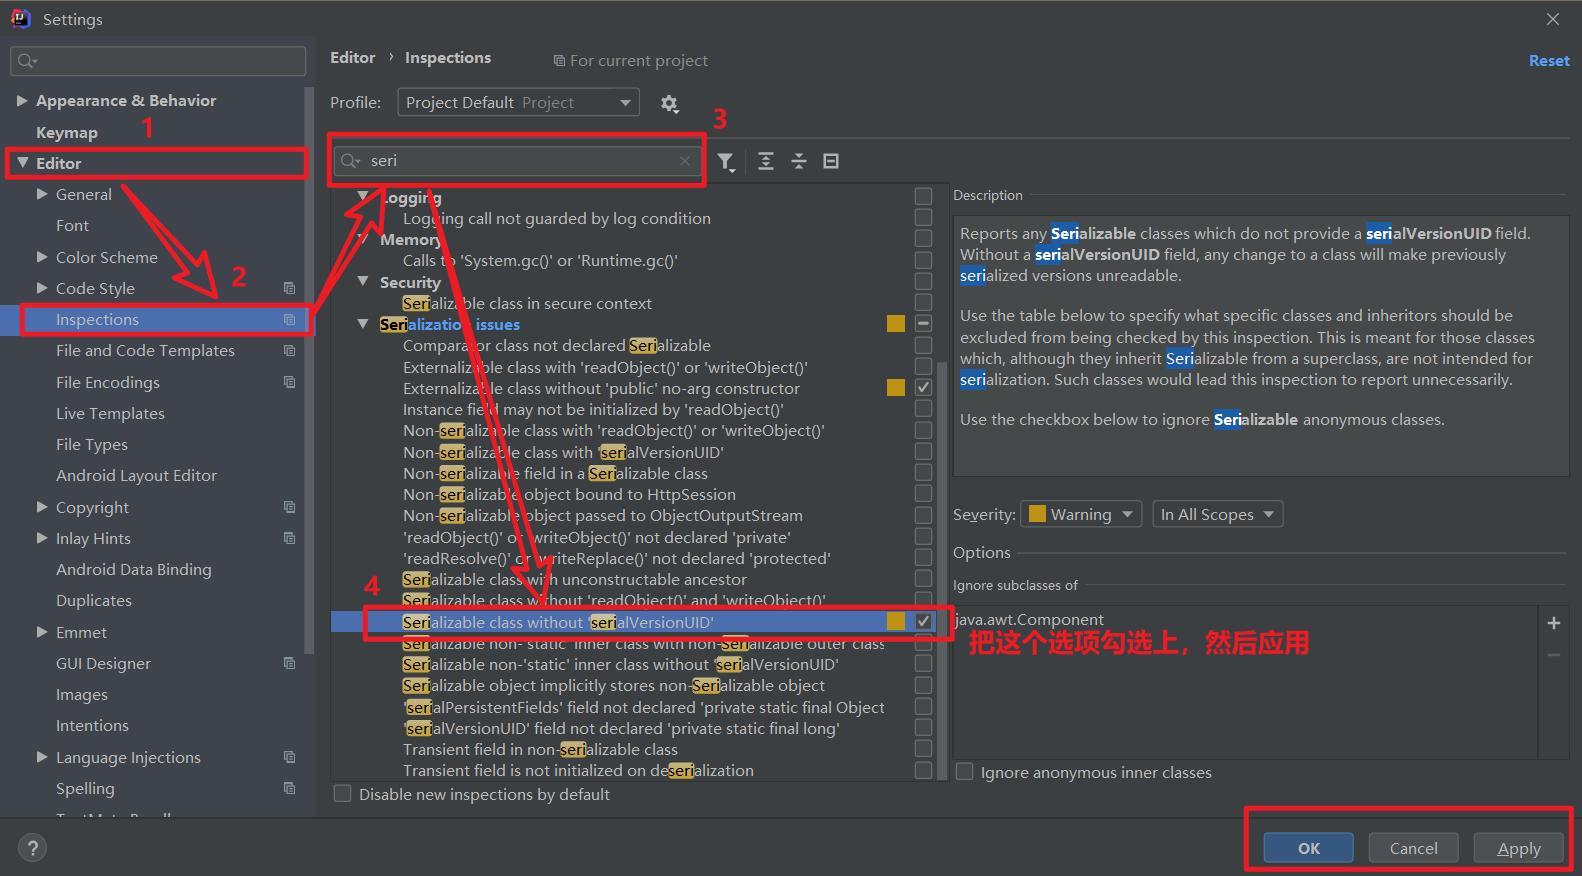Select Keymap in the settings sidebar
The image size is (1582, 876).
click(67, 132)
